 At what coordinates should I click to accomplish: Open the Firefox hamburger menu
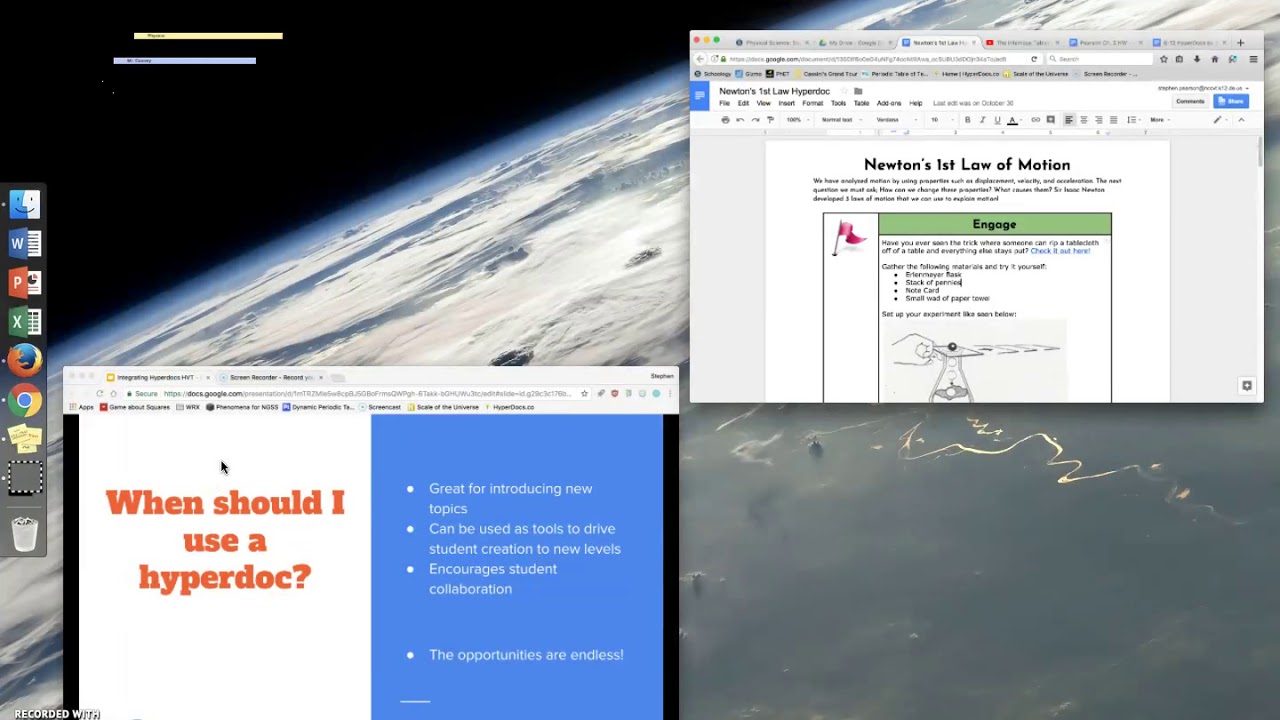click(1253, 59)
